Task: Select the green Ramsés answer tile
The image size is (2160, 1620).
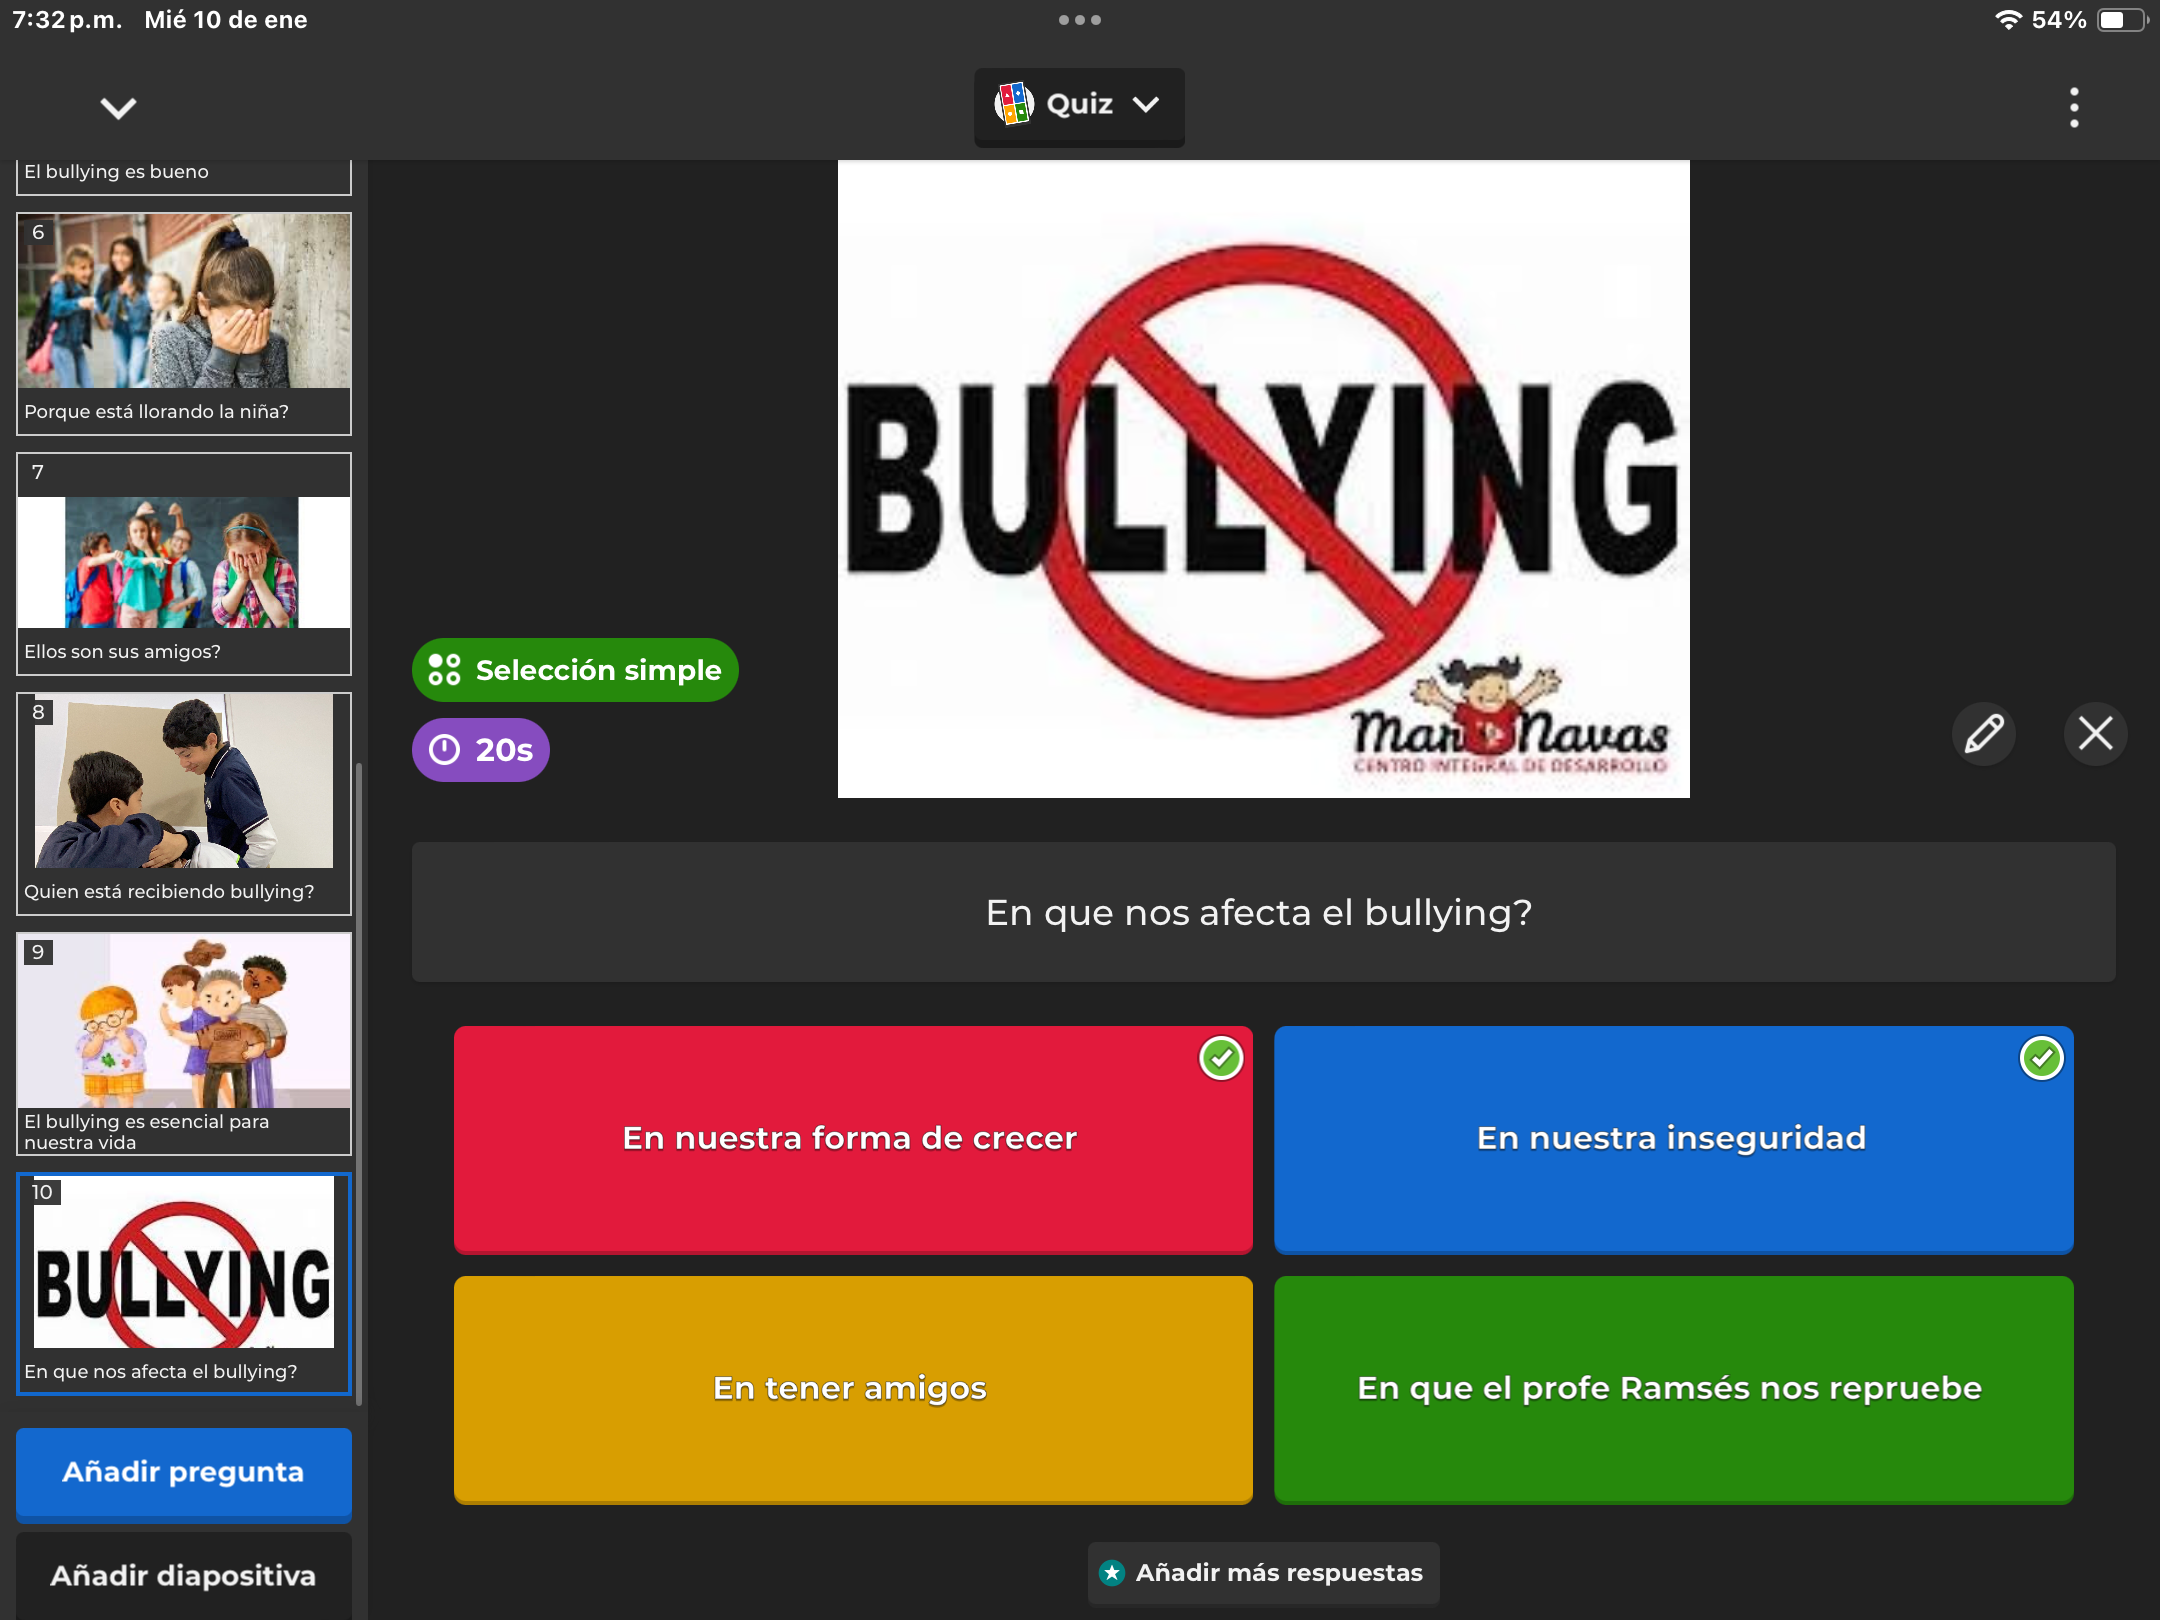Action: coord(1672,1389)
